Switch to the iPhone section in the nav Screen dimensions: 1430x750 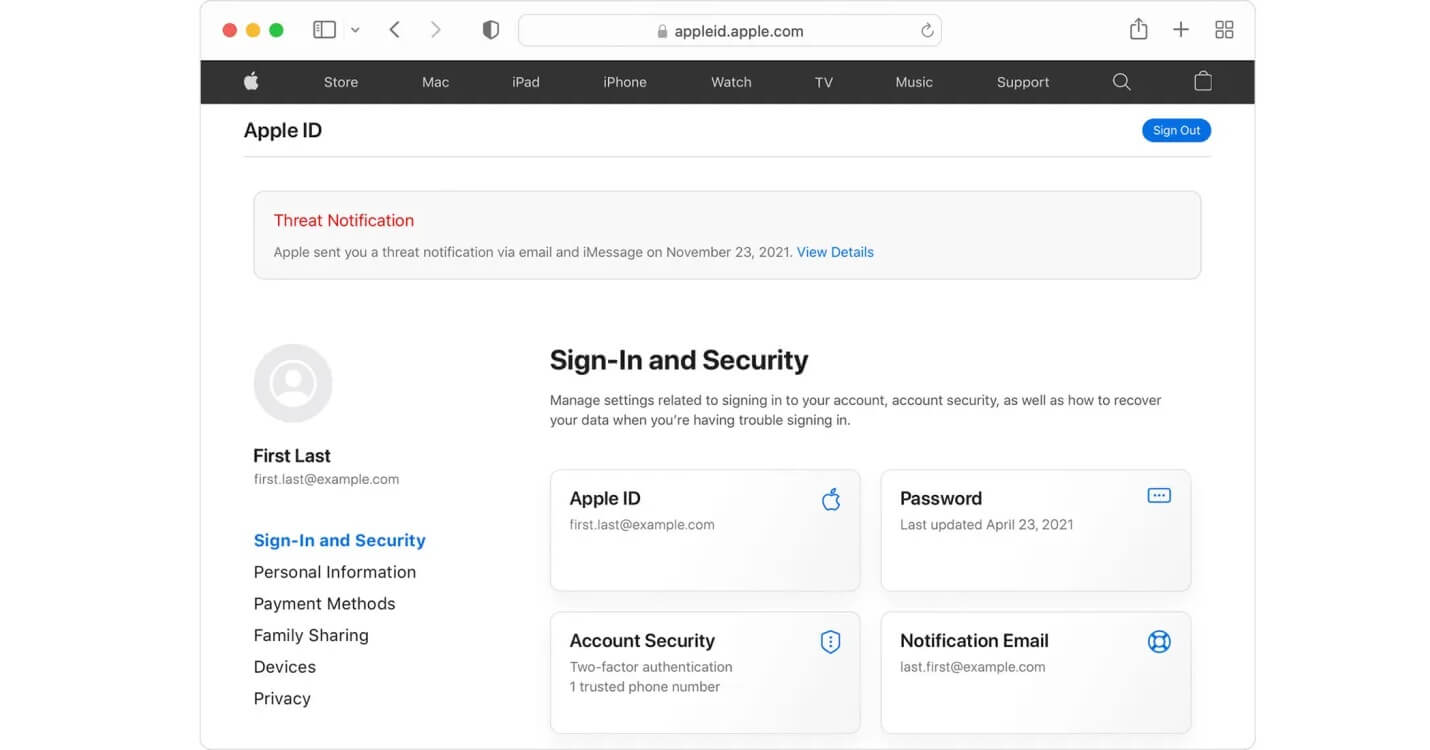(625, 81)
